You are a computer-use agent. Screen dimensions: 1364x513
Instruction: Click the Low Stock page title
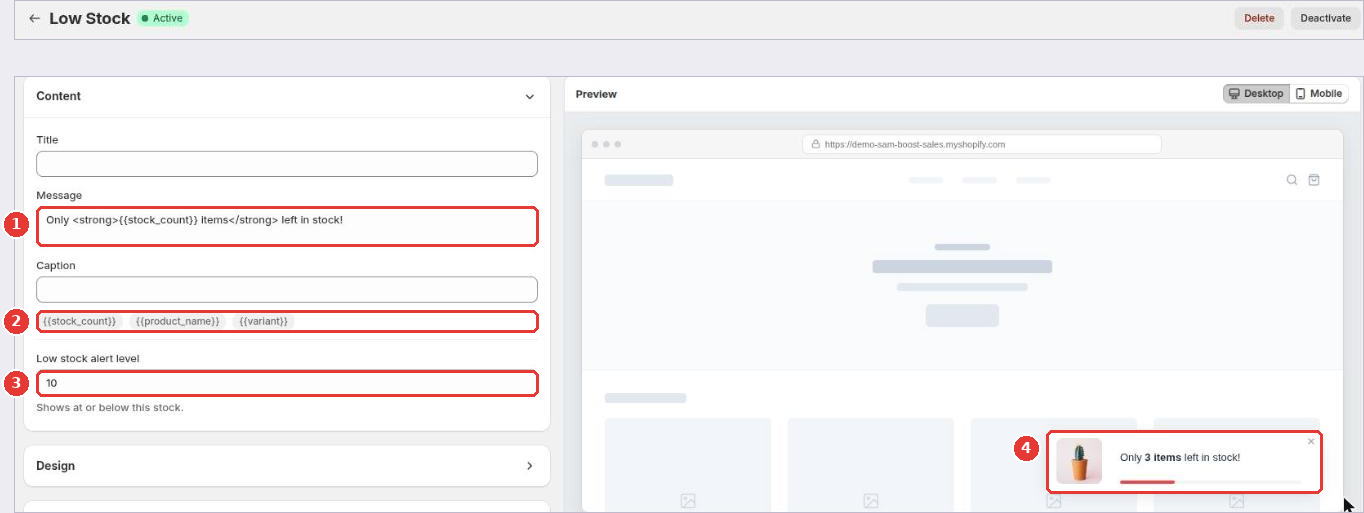point(90,18)
